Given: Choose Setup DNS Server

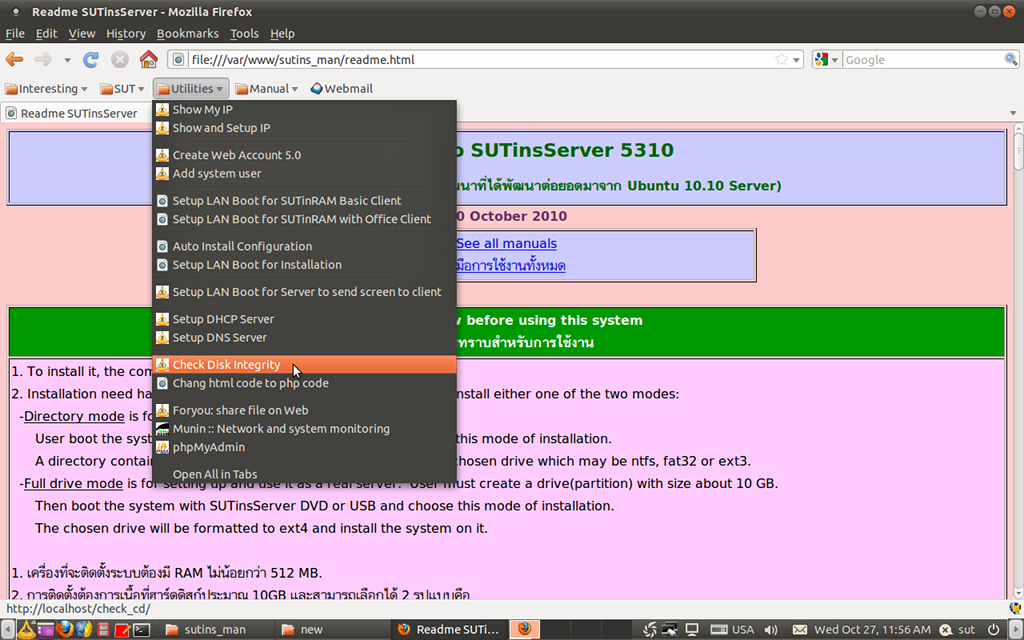Looking at the screenshot, I should point(304,338).
